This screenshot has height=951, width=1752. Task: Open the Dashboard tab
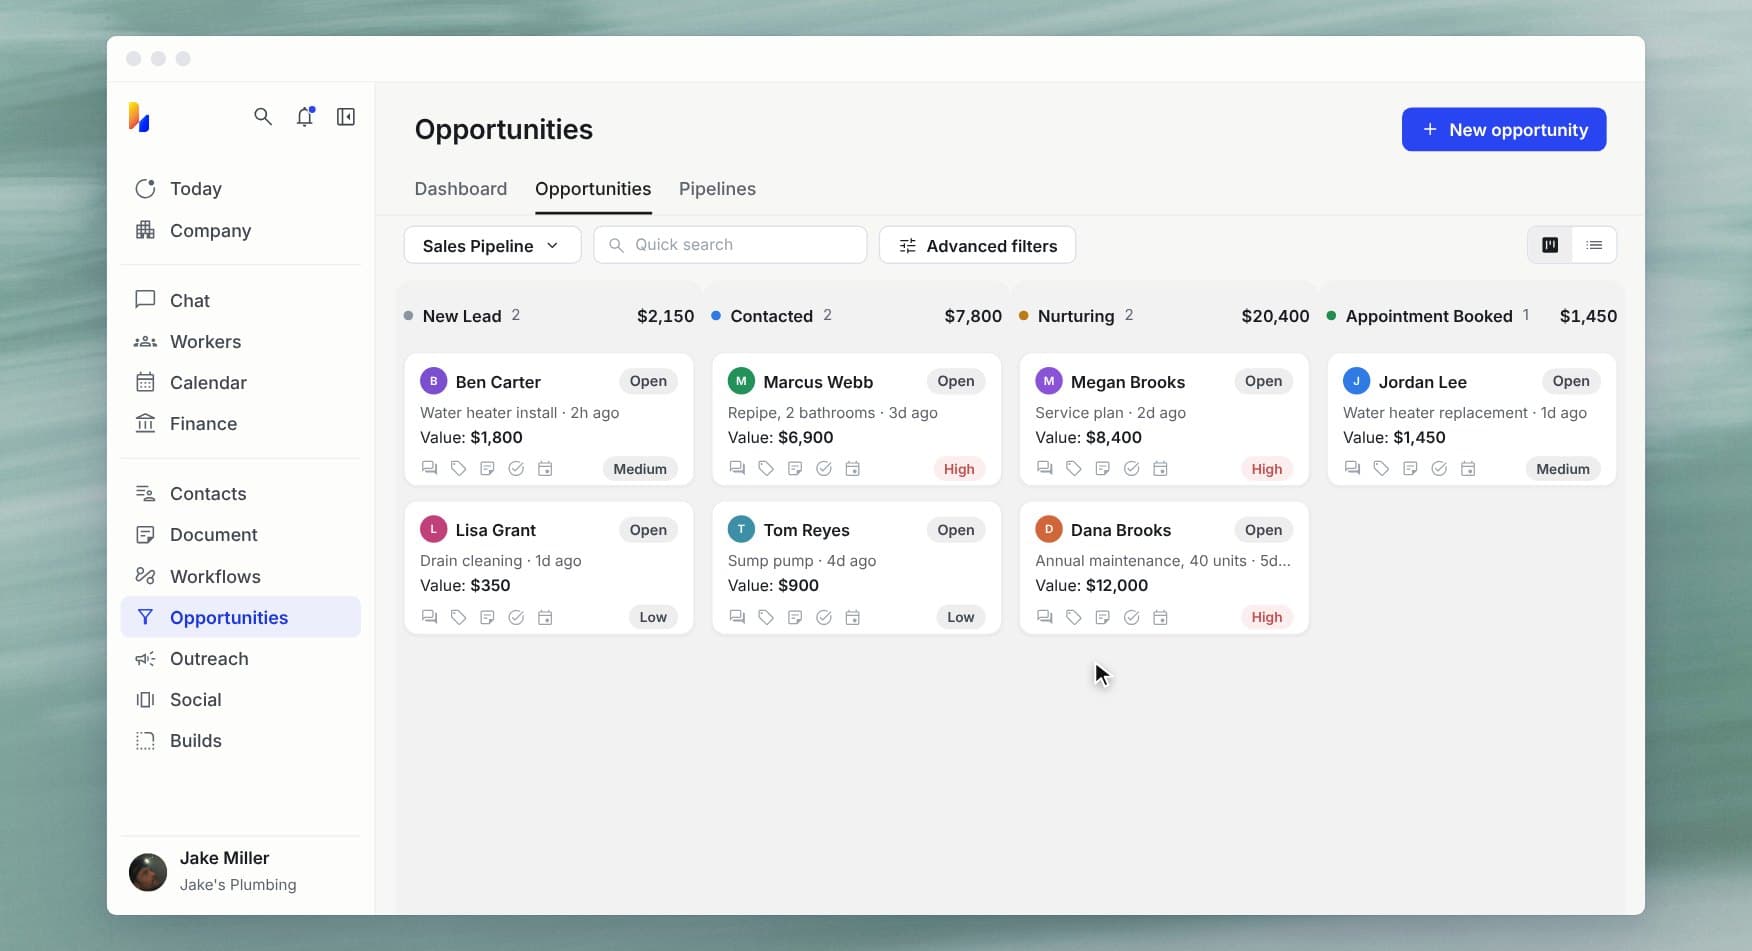[x=461, y=189]
